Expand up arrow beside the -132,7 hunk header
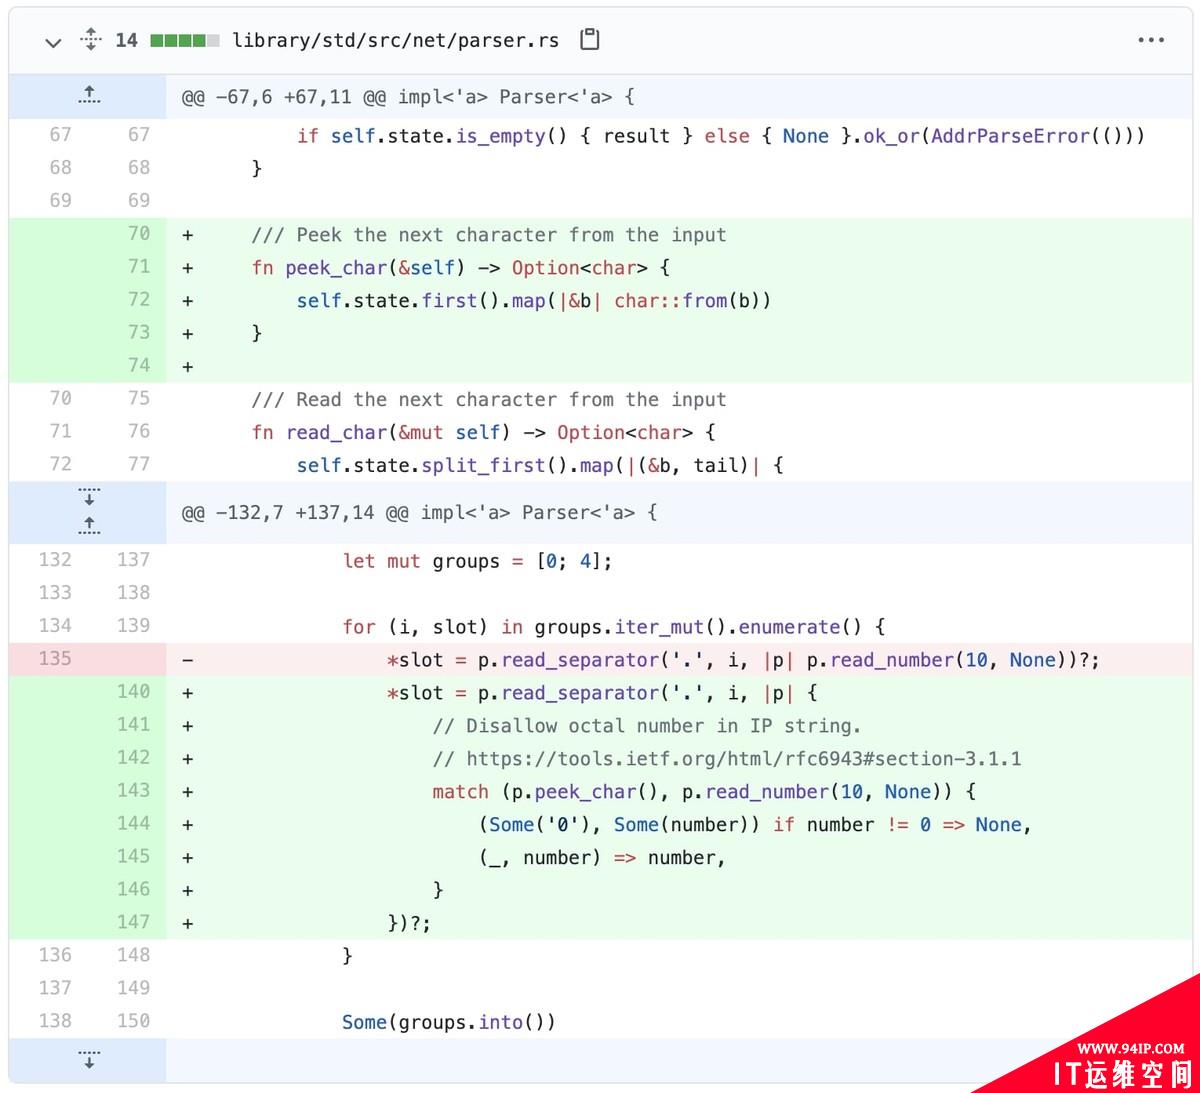1200x1093 pixels. click(x=89, y=524)
